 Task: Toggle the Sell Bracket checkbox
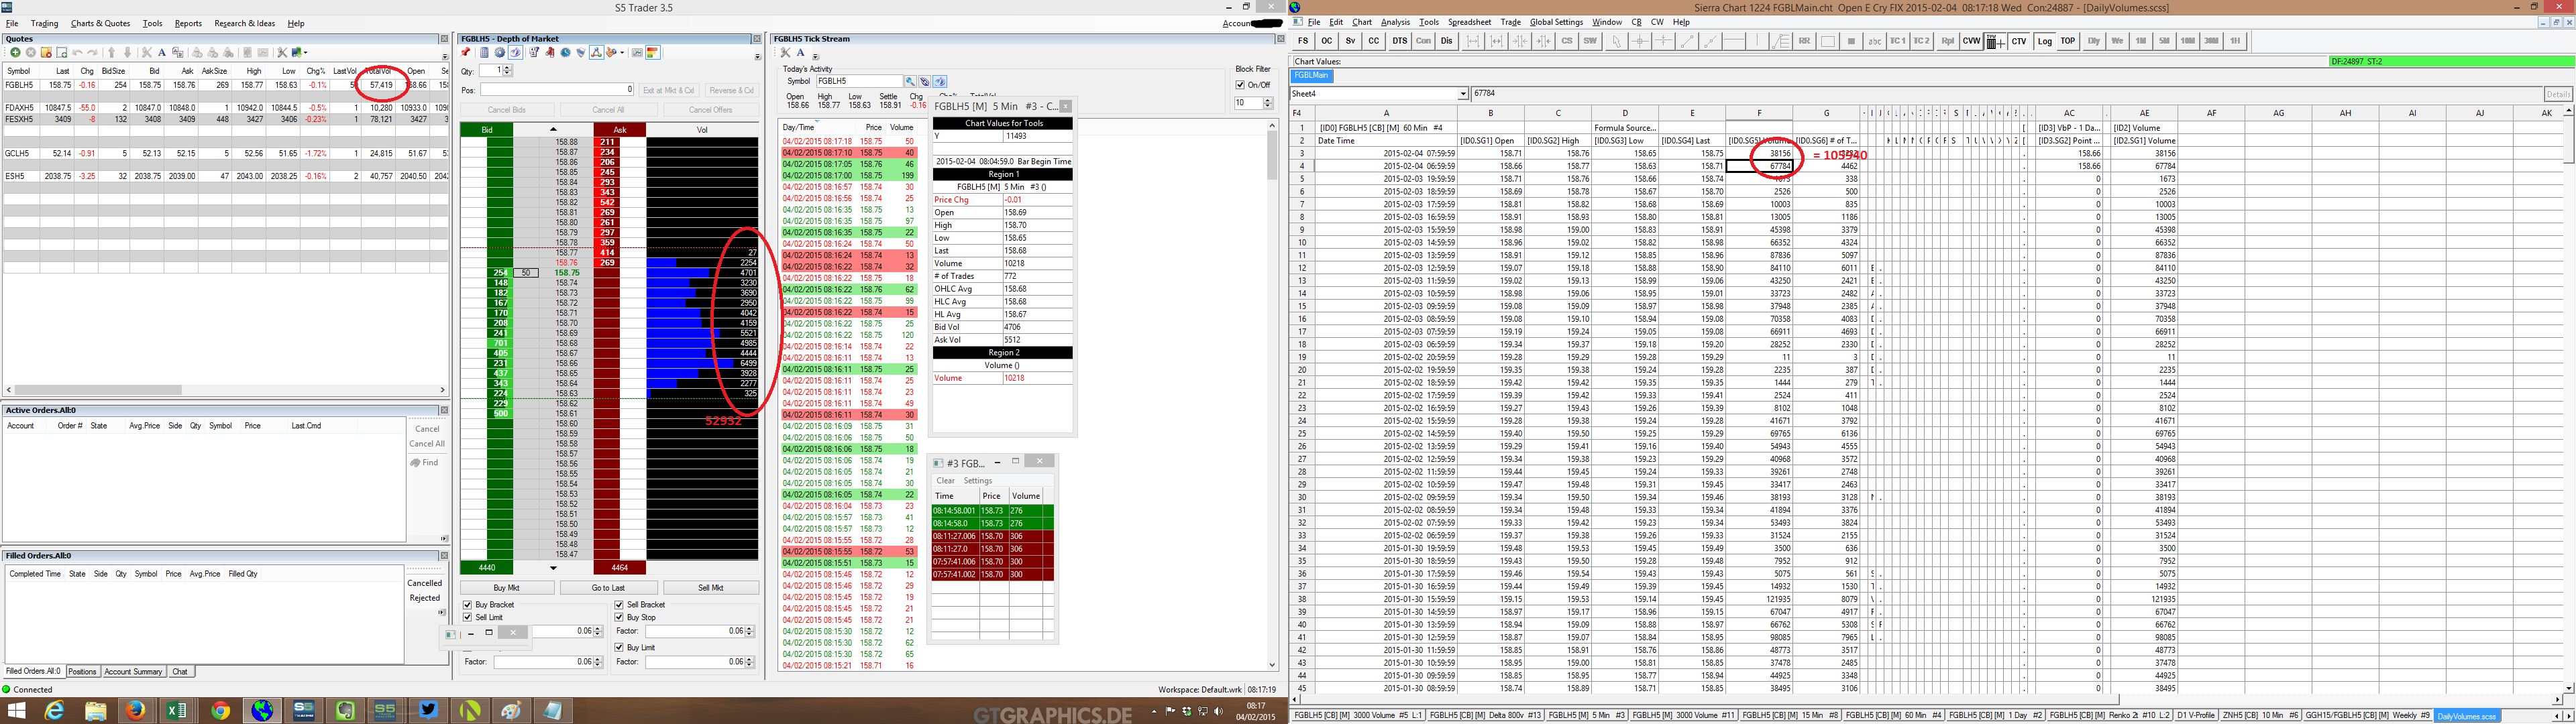click(x=619, y=605)
